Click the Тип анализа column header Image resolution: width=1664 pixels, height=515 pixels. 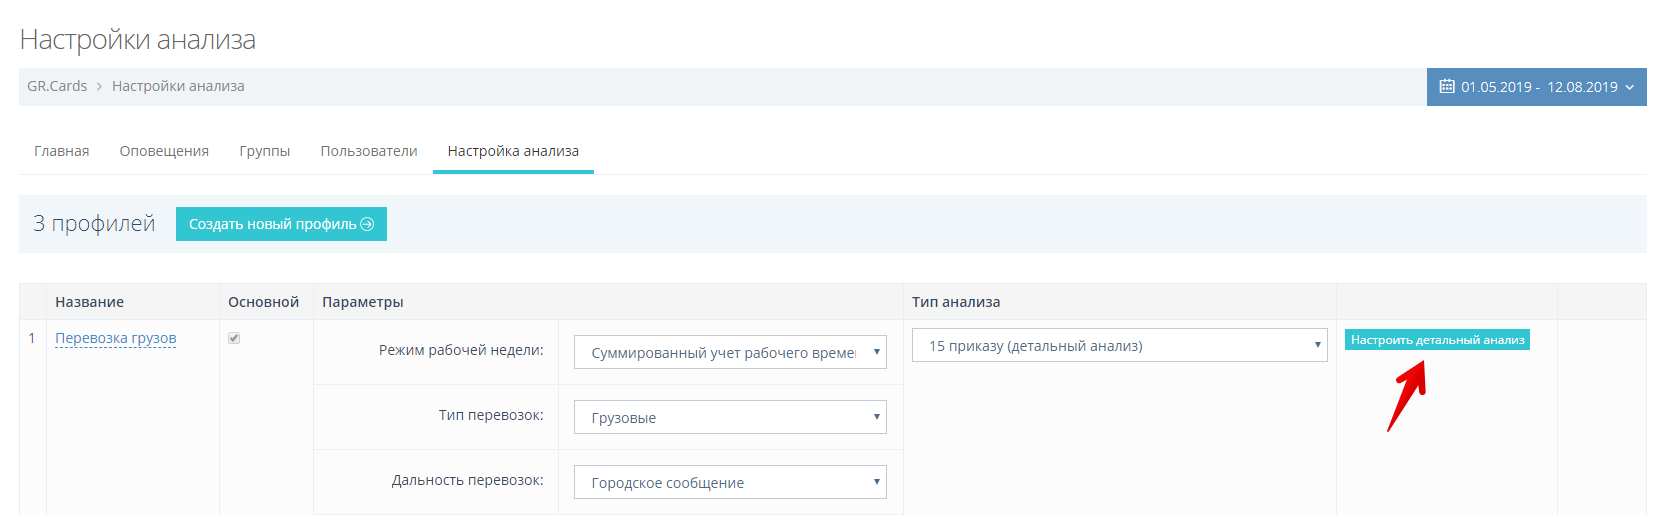pyautogui.click(x=956, y=302)
